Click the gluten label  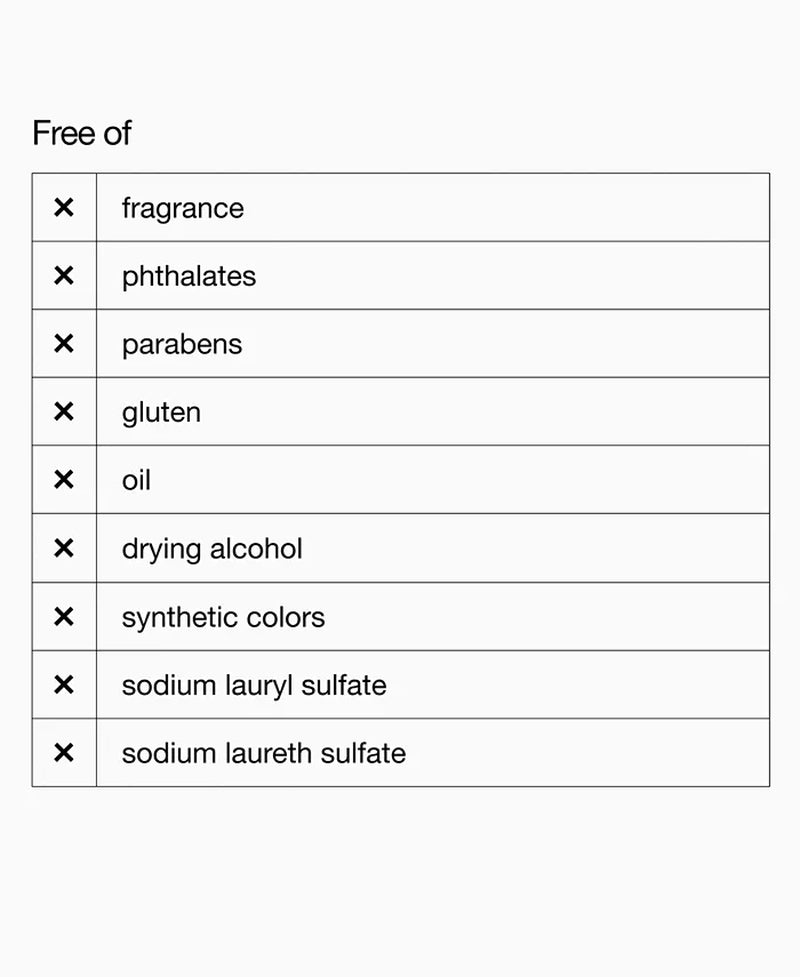161,413
